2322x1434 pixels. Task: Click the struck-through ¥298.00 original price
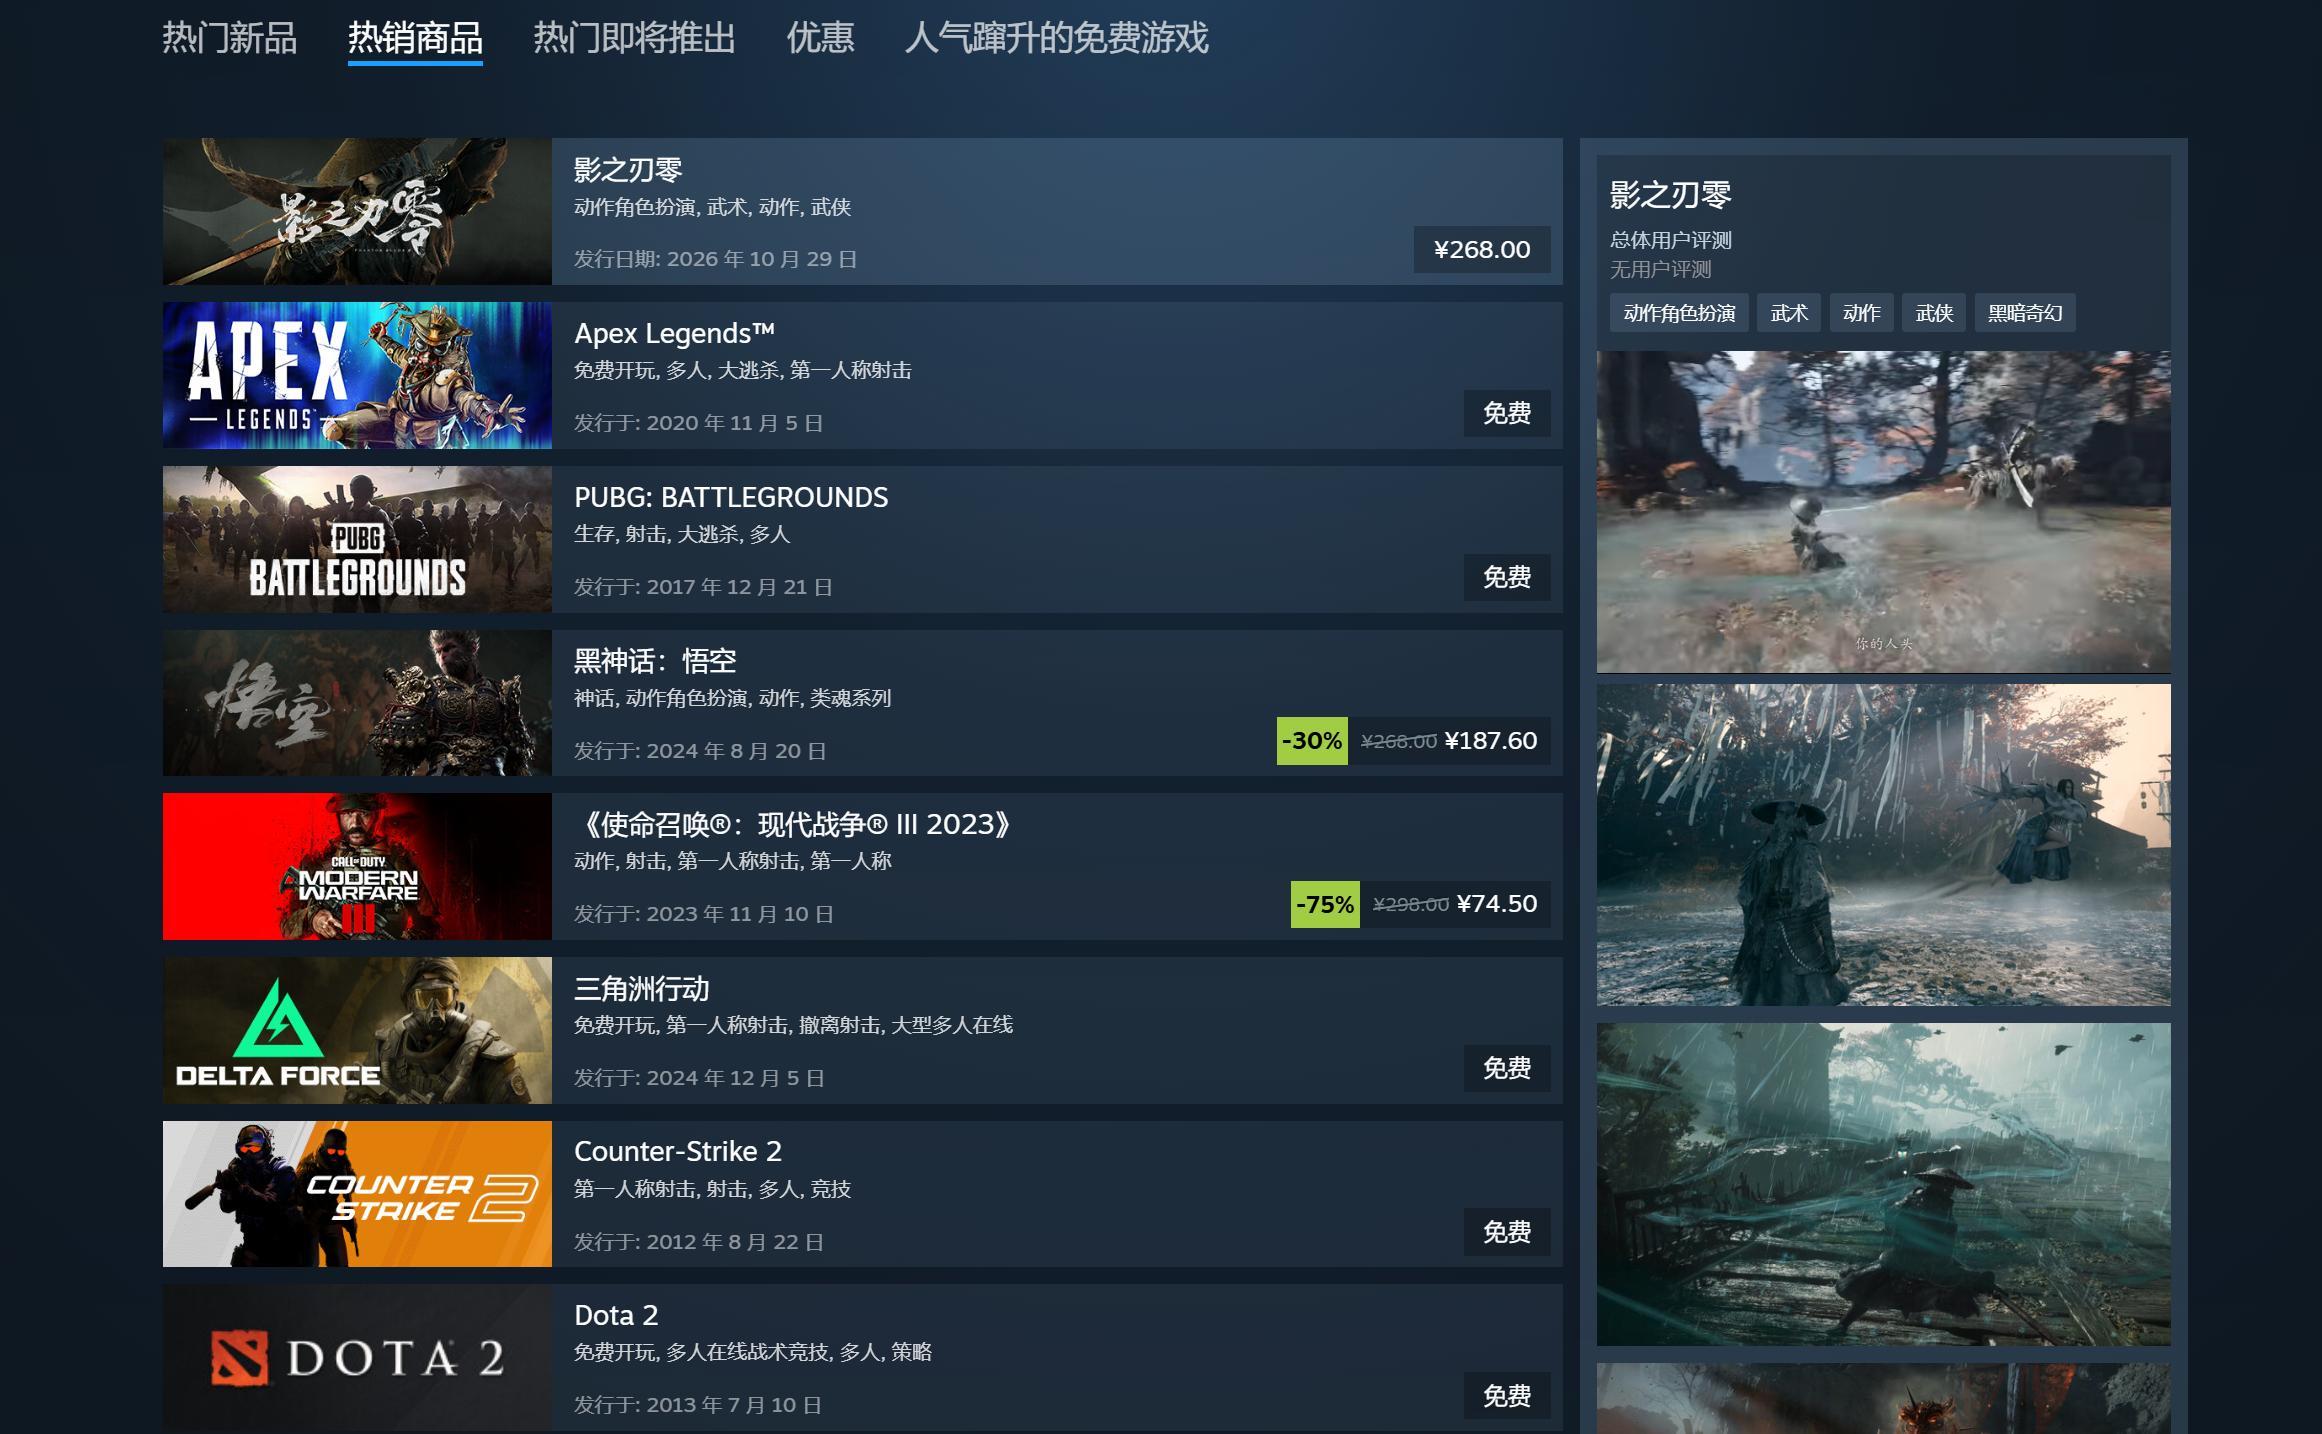click(x=1411, y=905)
